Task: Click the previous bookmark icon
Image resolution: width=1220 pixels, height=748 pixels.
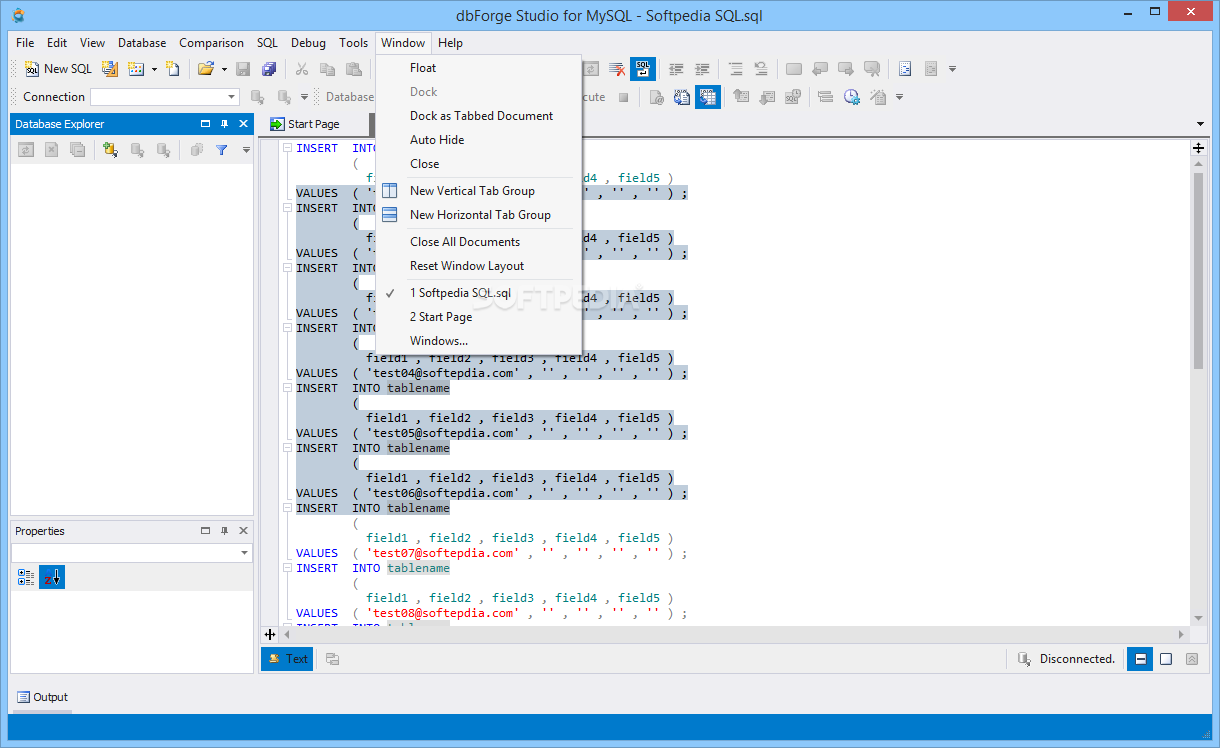Action: (x=820, y=69)
